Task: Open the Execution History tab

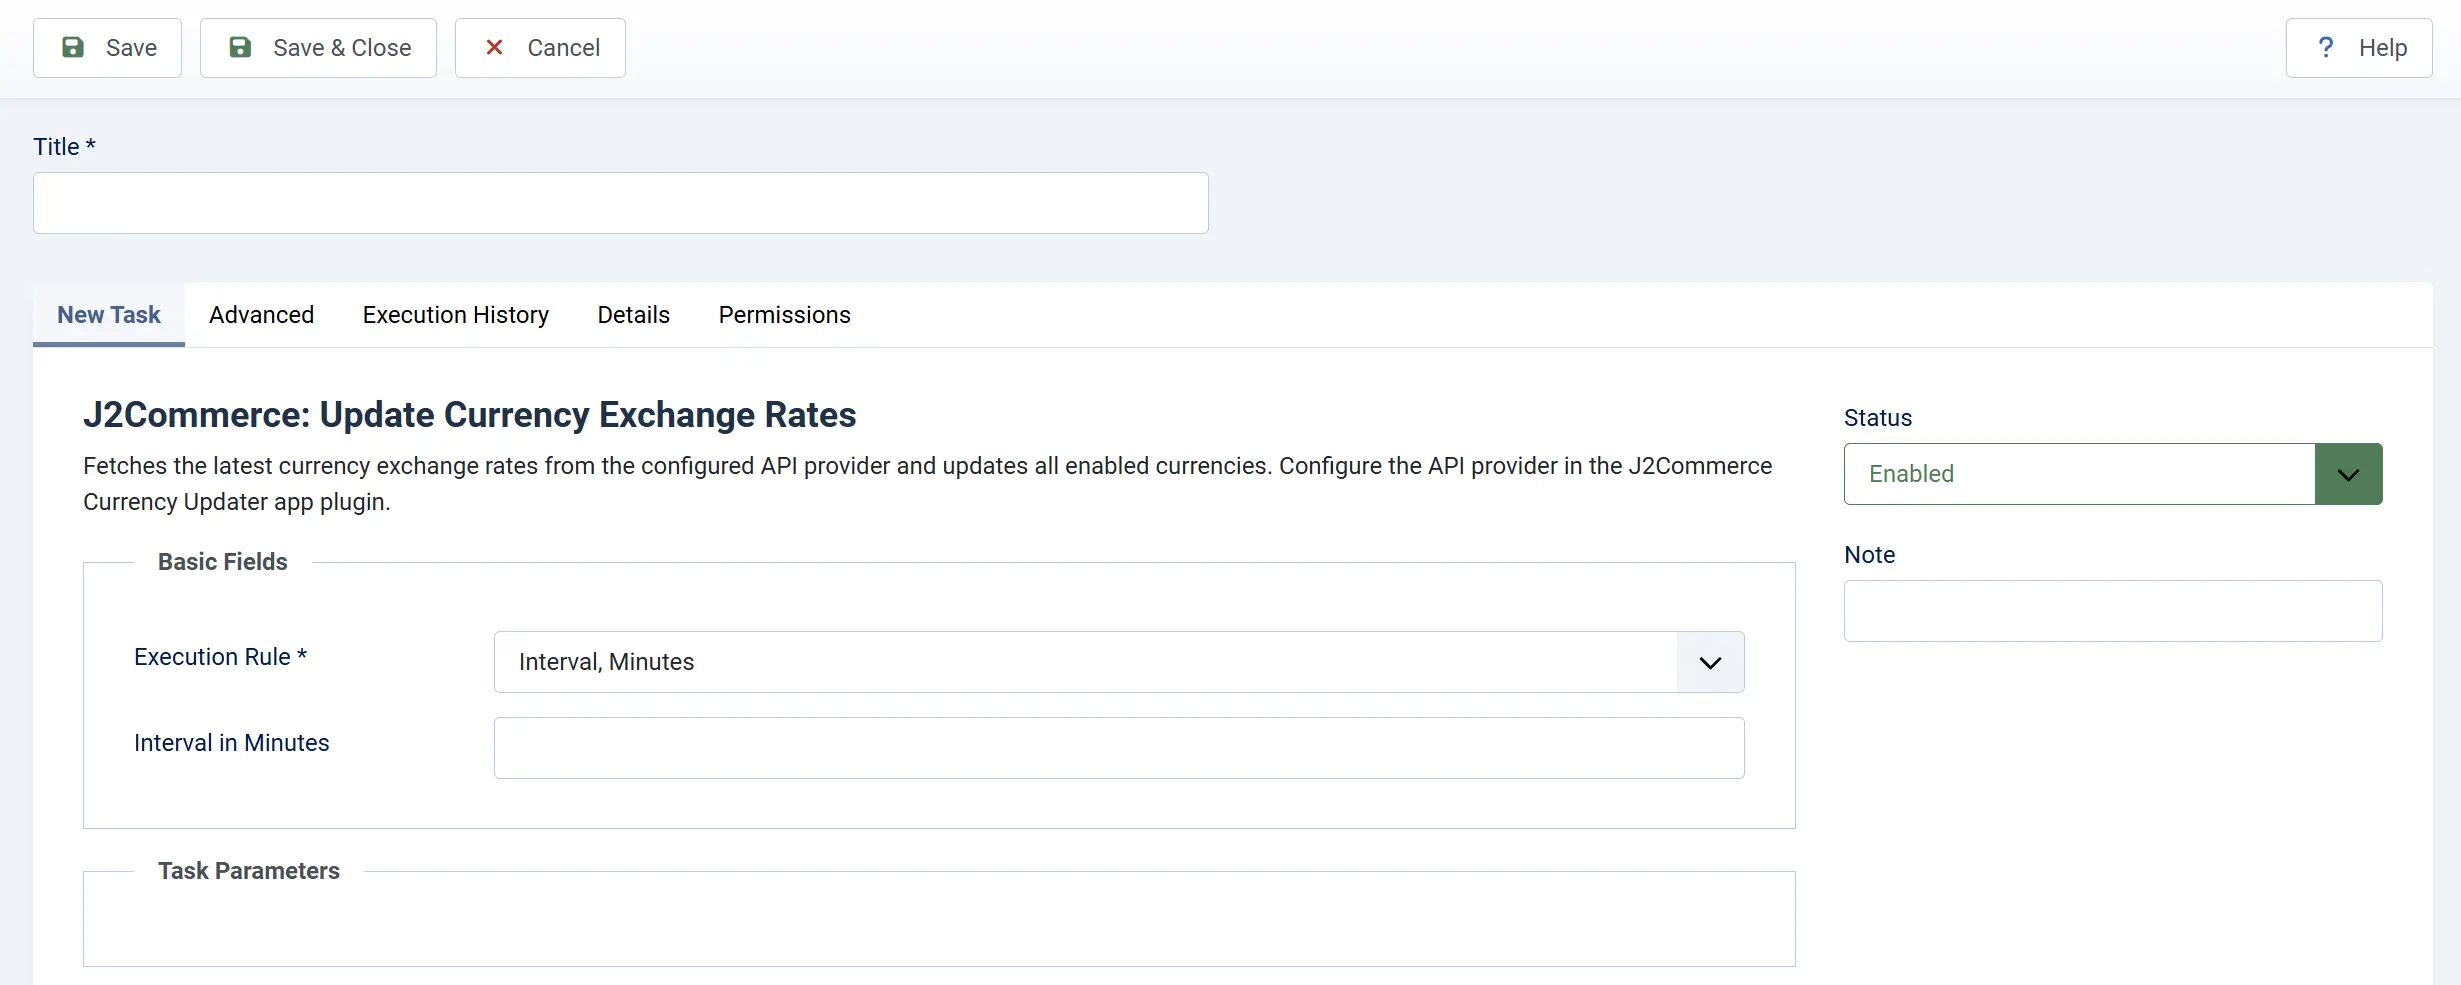Action: coord(456,315)
